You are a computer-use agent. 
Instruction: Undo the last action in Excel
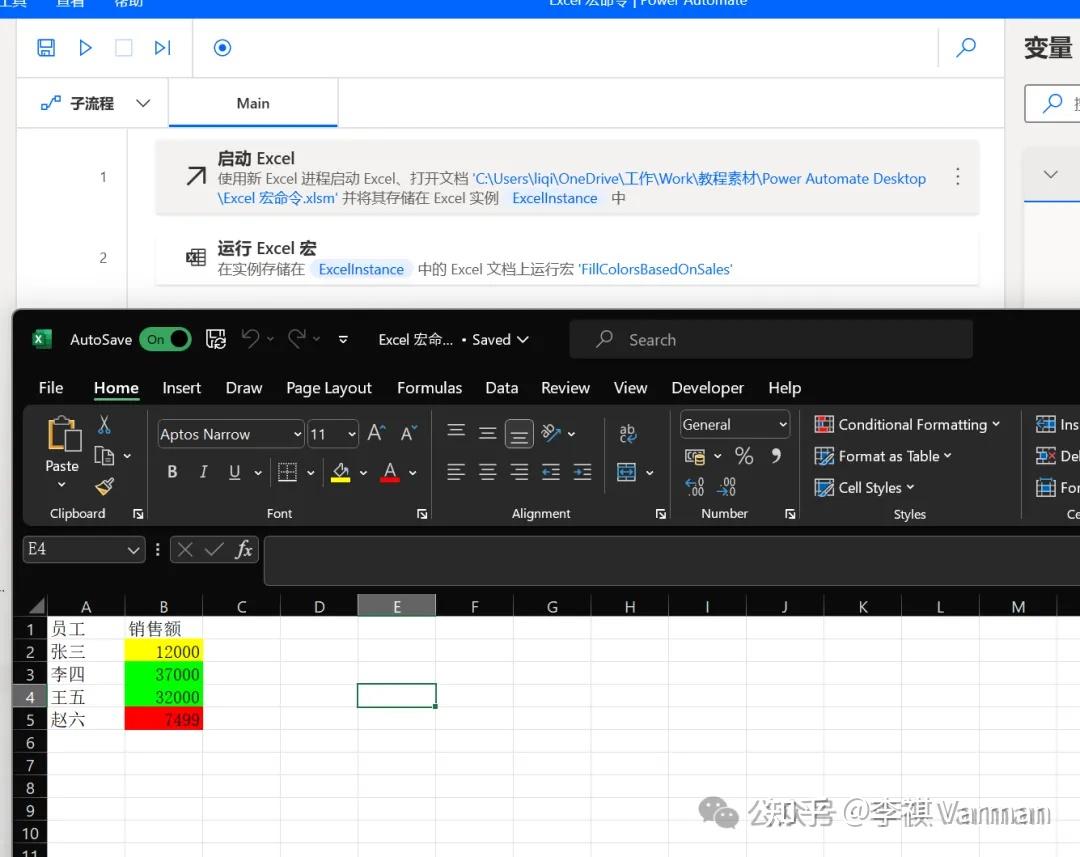[251, 338]
